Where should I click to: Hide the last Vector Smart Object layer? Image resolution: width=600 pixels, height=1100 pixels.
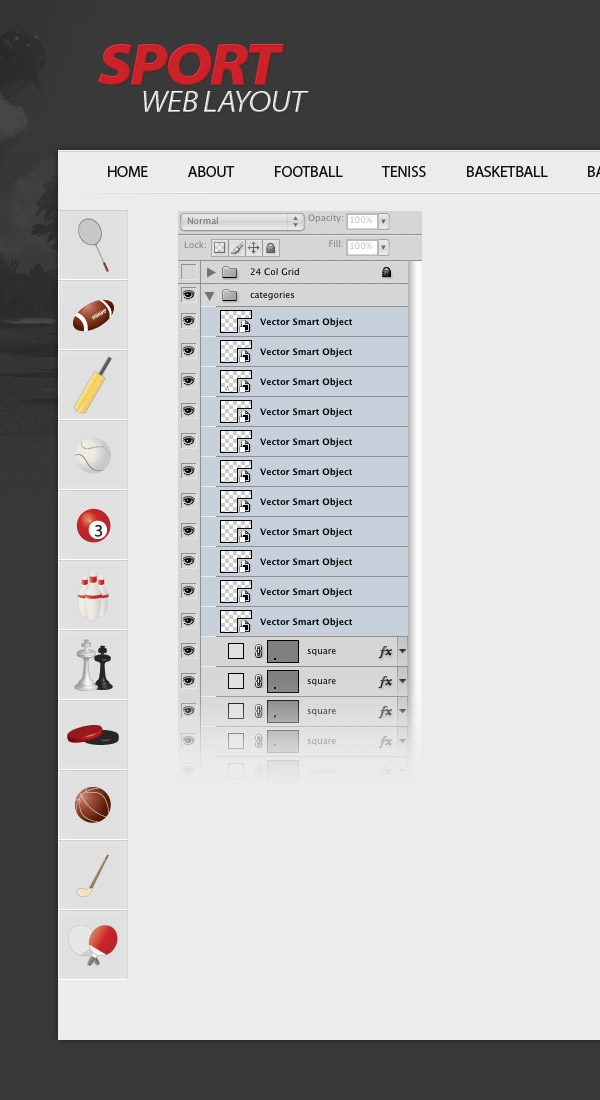(x=189, y=621)
